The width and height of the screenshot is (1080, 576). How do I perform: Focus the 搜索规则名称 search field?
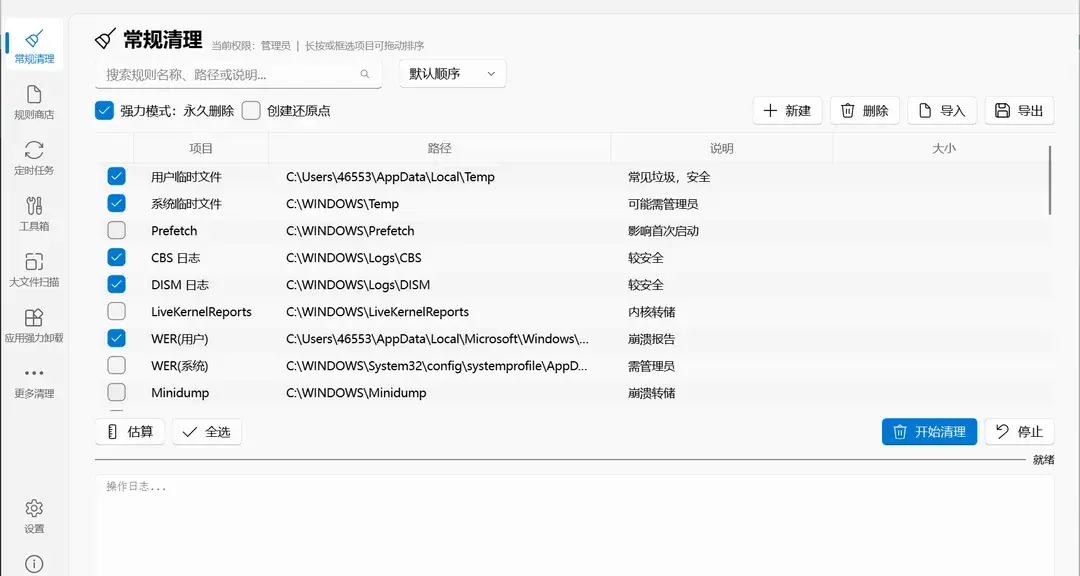click(238, 74)
